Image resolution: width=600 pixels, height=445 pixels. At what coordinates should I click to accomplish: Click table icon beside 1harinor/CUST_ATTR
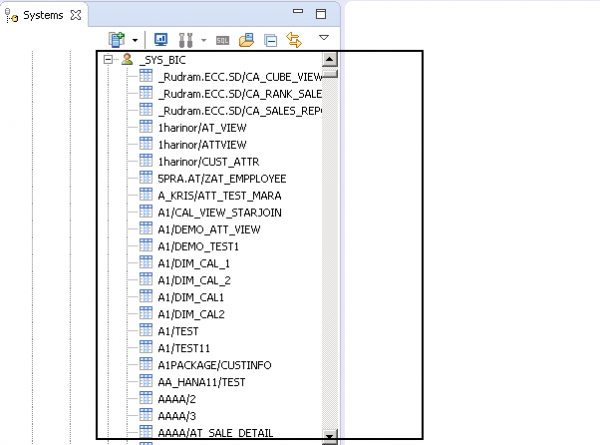pyautogui.click(x=146, y=160)
